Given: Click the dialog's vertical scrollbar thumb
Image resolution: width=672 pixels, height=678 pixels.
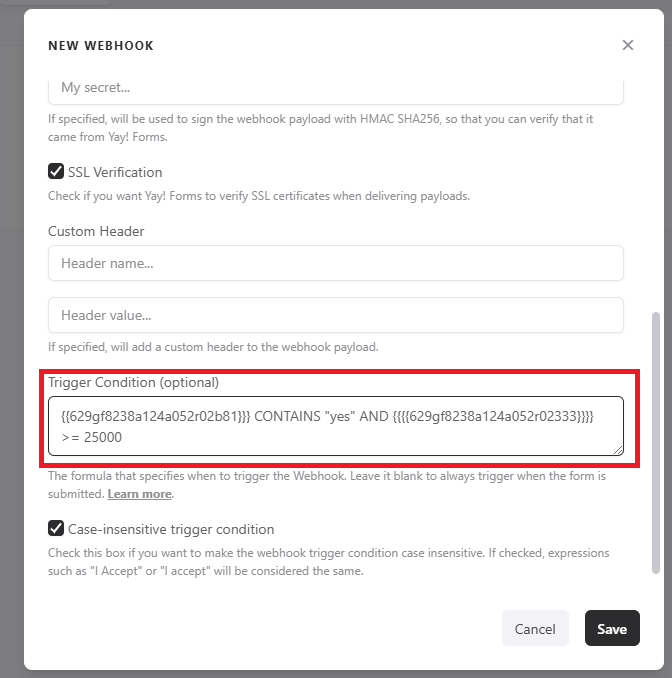Looking at the screenshot, I should (x=656, y=440).
